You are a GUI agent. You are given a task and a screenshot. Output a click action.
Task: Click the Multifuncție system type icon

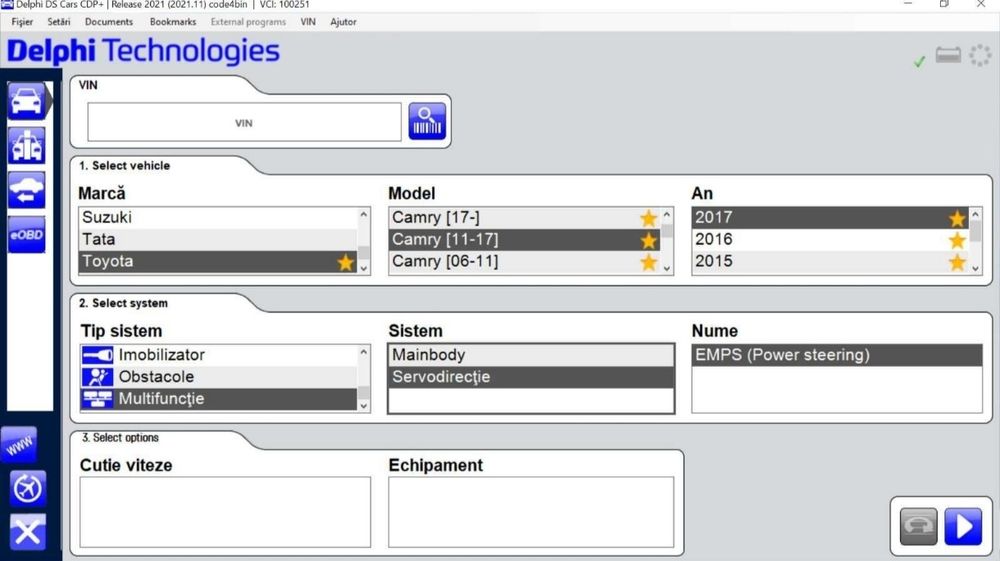pyautogui.click(x=98, y=399)
